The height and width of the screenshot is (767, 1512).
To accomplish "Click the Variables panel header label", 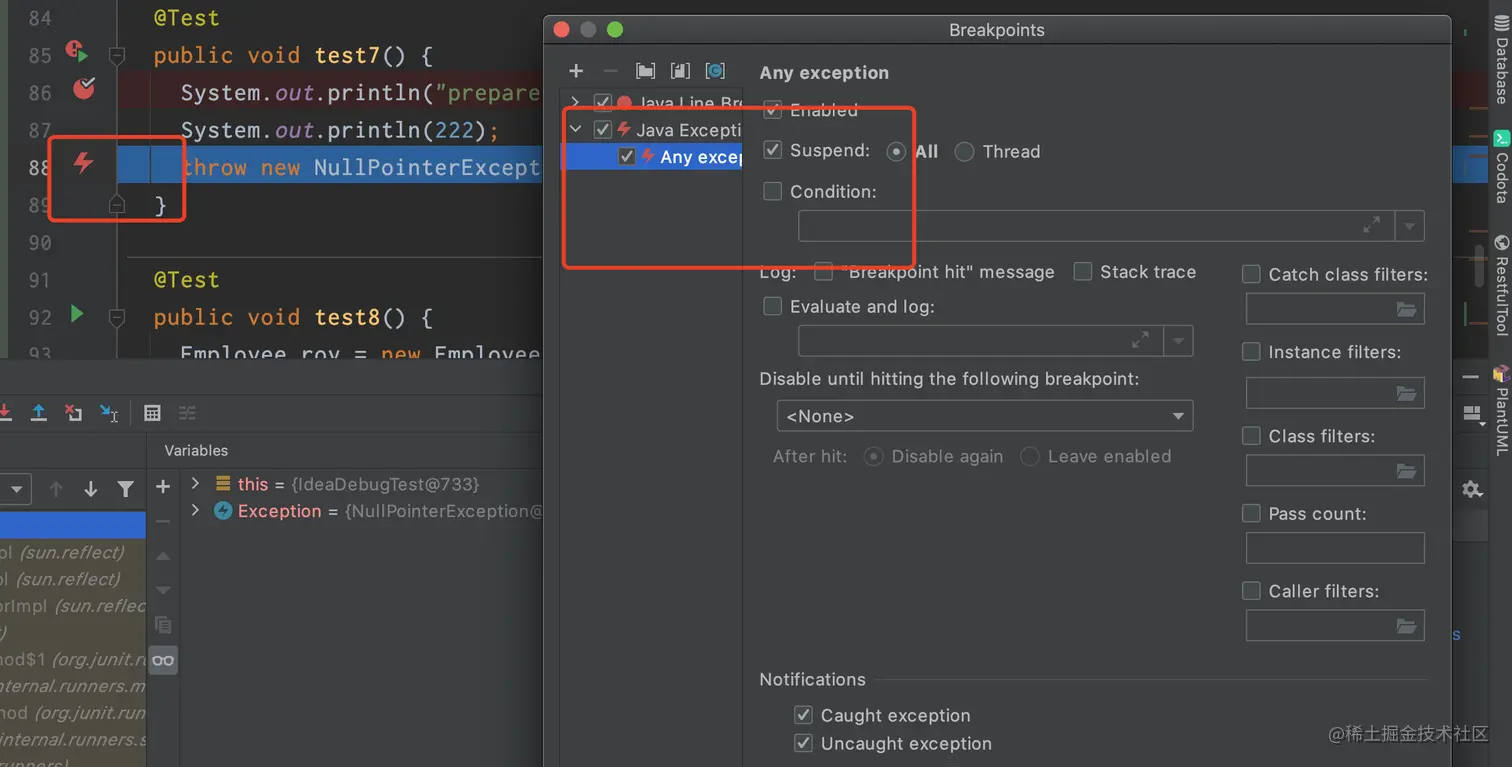I will 196,450.
